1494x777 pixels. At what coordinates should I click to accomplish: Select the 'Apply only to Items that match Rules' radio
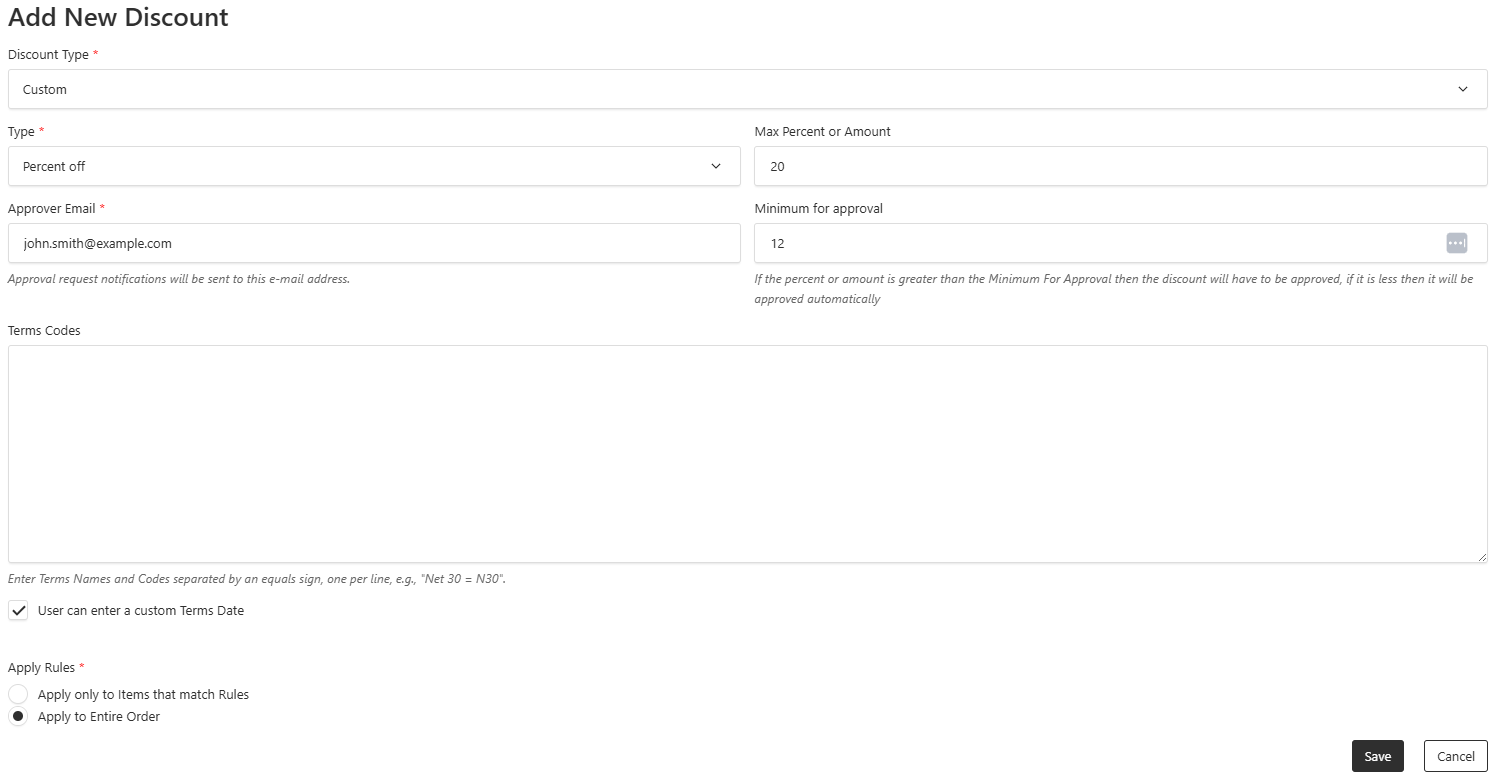[x=18, y=694]
